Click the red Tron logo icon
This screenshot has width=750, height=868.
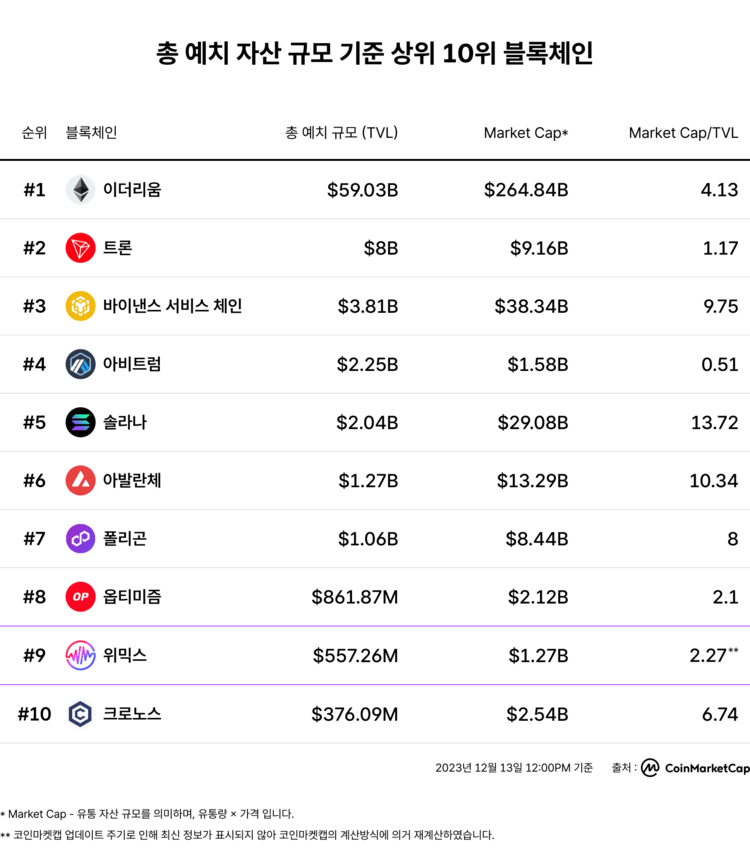(80, 248)
